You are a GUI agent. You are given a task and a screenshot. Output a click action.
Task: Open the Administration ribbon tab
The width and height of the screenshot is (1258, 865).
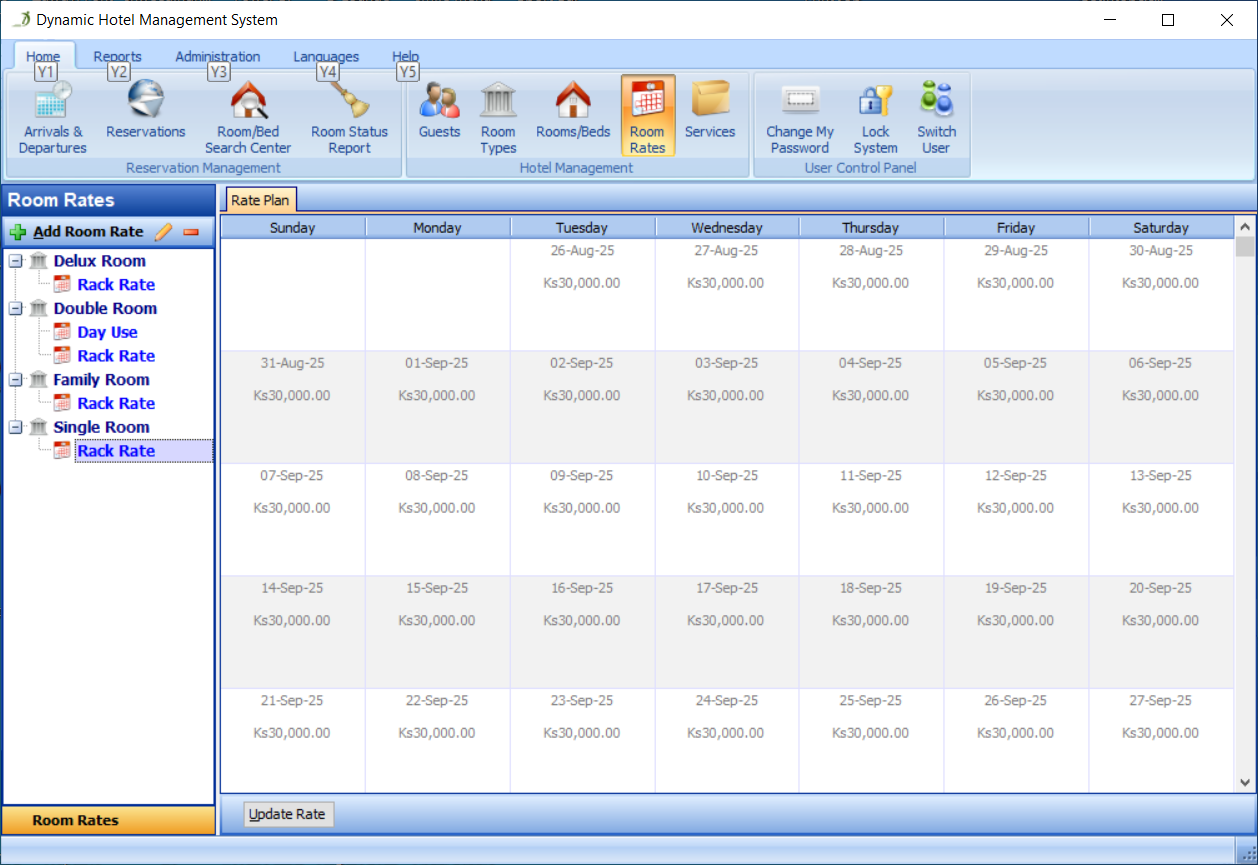217,57
